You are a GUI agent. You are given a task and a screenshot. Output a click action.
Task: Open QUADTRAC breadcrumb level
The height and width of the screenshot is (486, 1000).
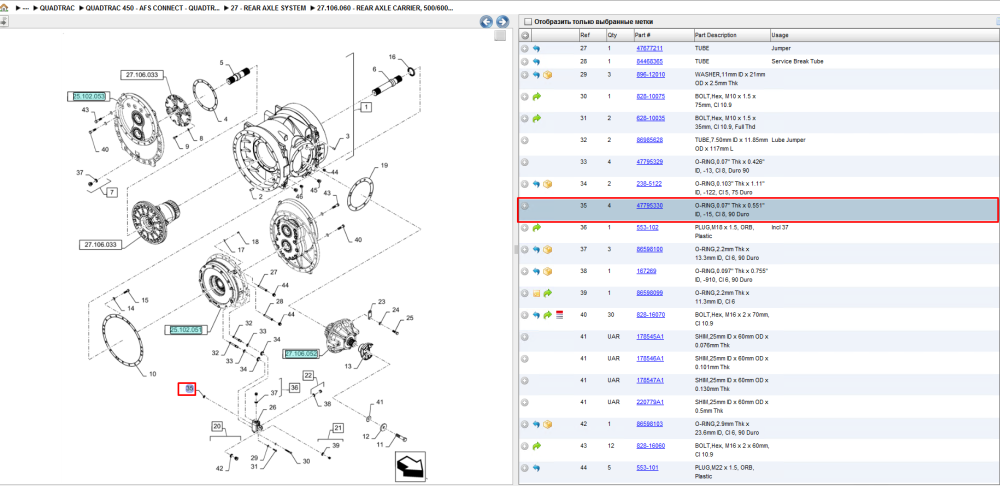[x=59, y=8]
